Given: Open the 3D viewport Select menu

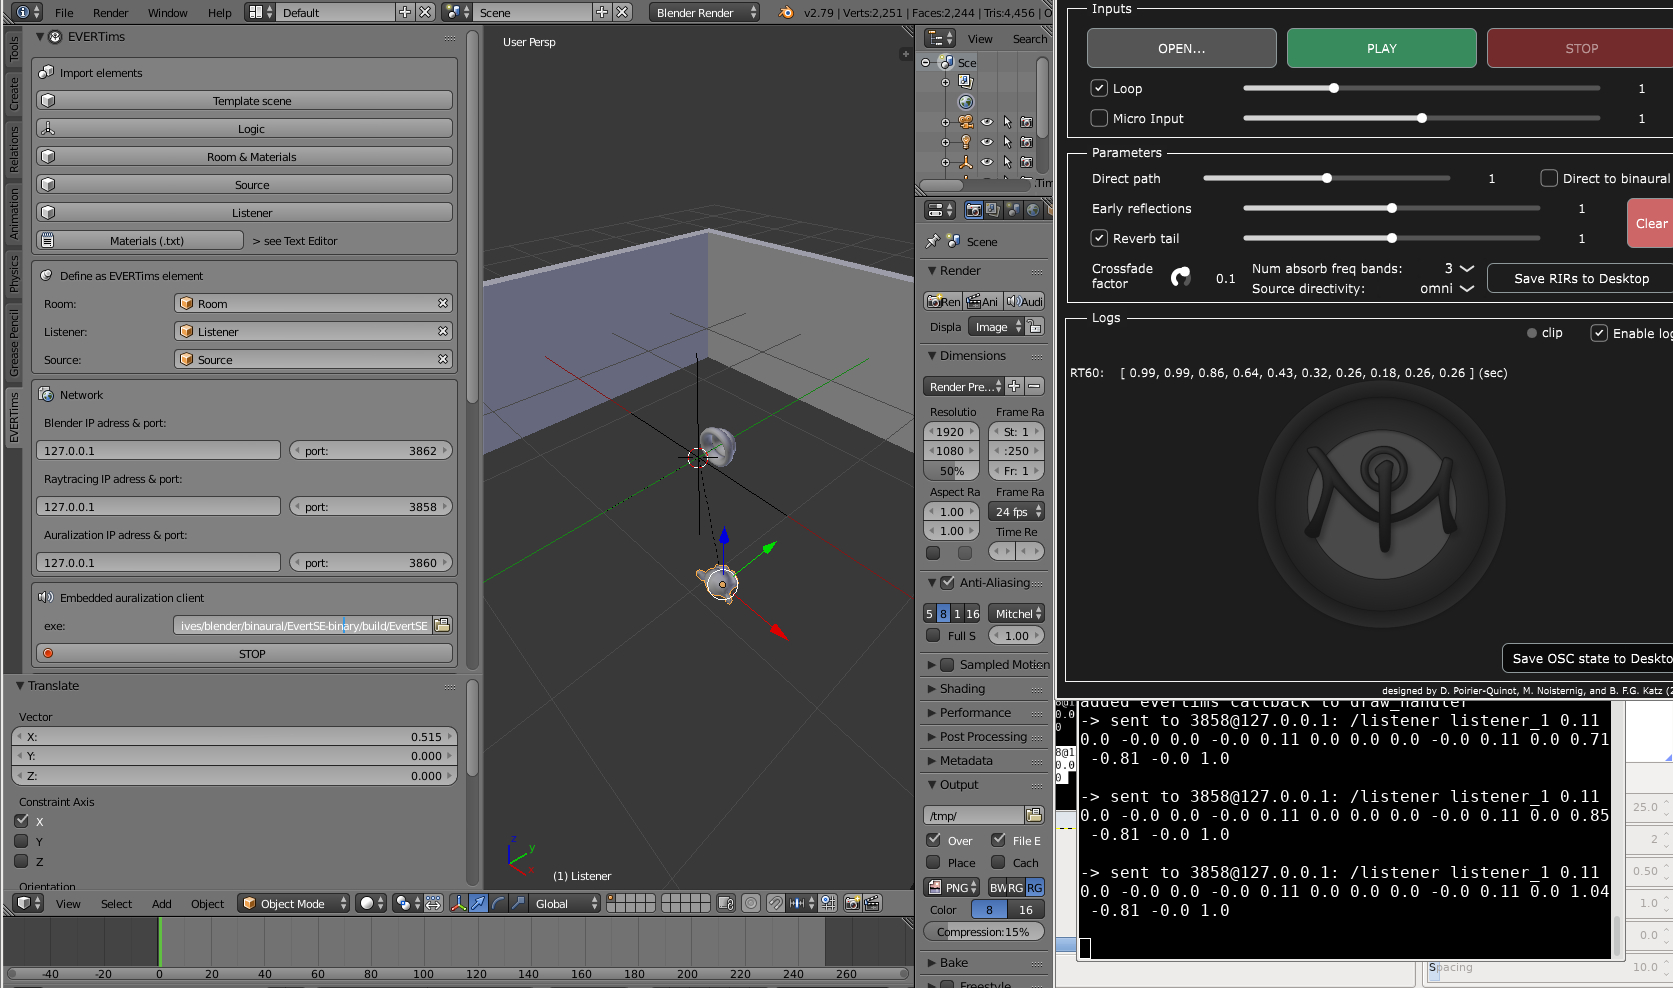Looking at the screenshot, I should coord(116,903).
